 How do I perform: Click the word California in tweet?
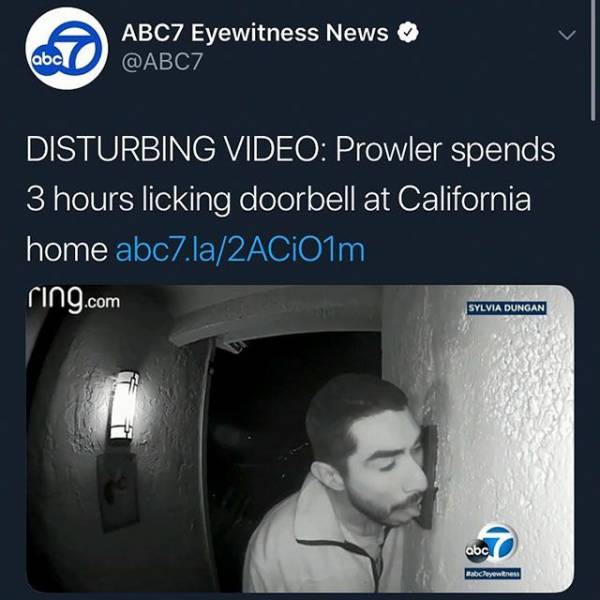click(464, 199)
